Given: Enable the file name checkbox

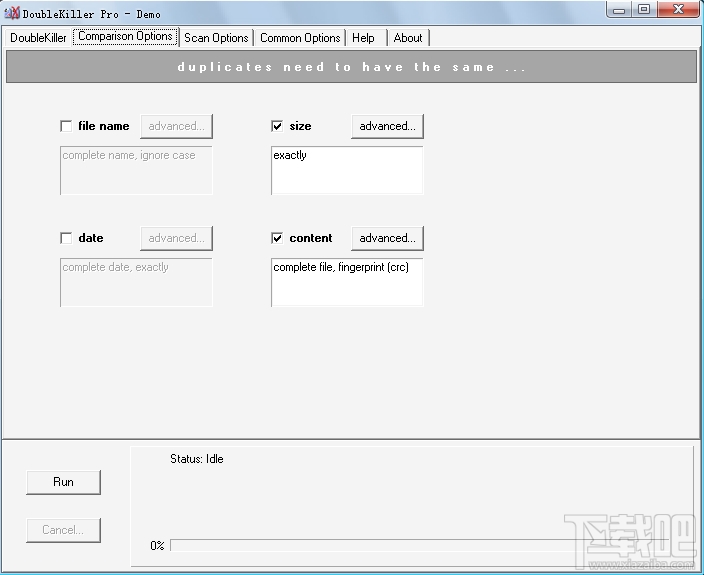Looking at the screenshot, I should pyautogui.click(x=66, y=126).
